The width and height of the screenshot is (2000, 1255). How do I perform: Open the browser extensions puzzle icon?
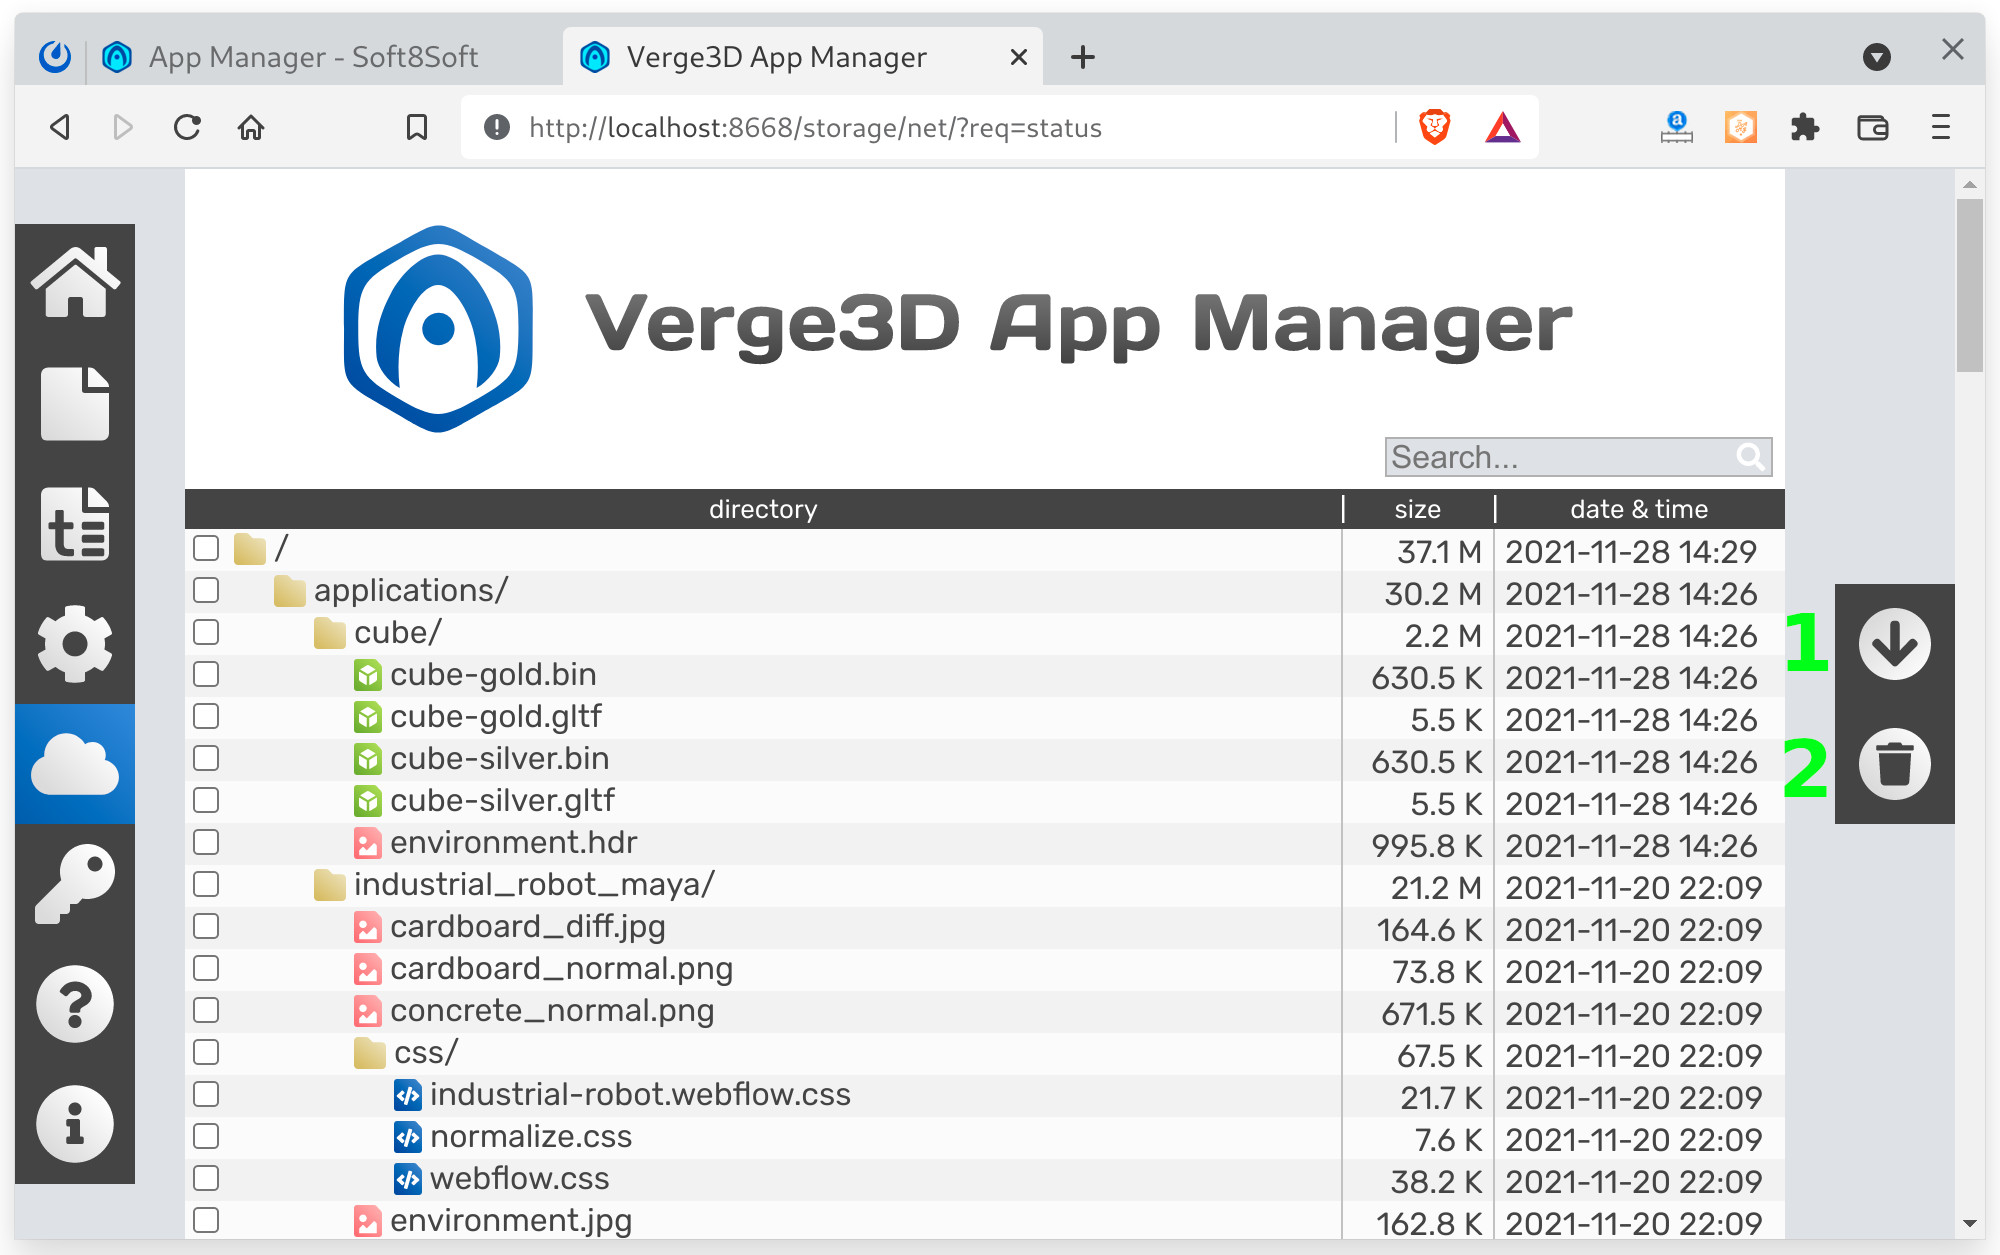click(1805, 127)
